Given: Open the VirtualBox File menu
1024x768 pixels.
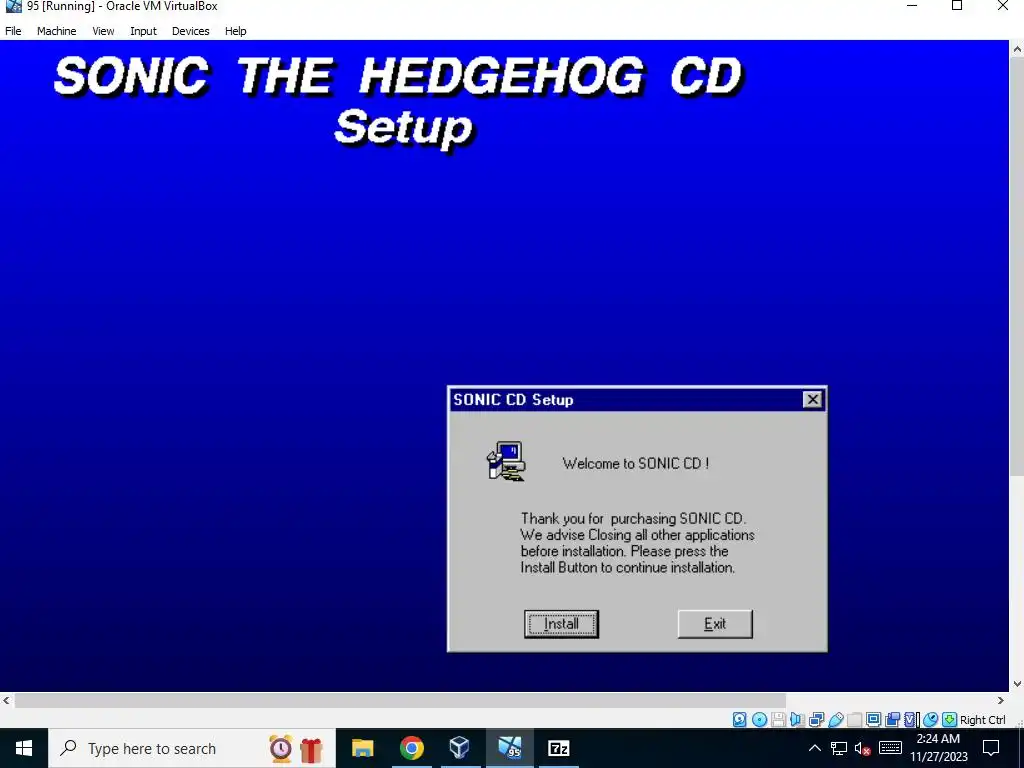Looking at the screenshot, I should point(13,31).
